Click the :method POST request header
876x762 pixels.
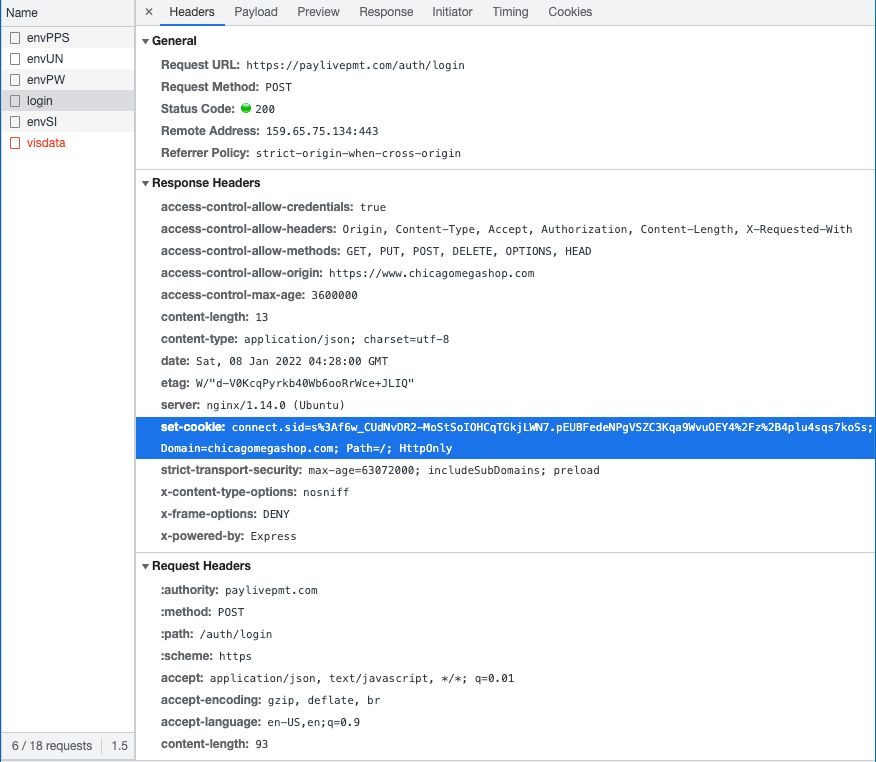231,612
